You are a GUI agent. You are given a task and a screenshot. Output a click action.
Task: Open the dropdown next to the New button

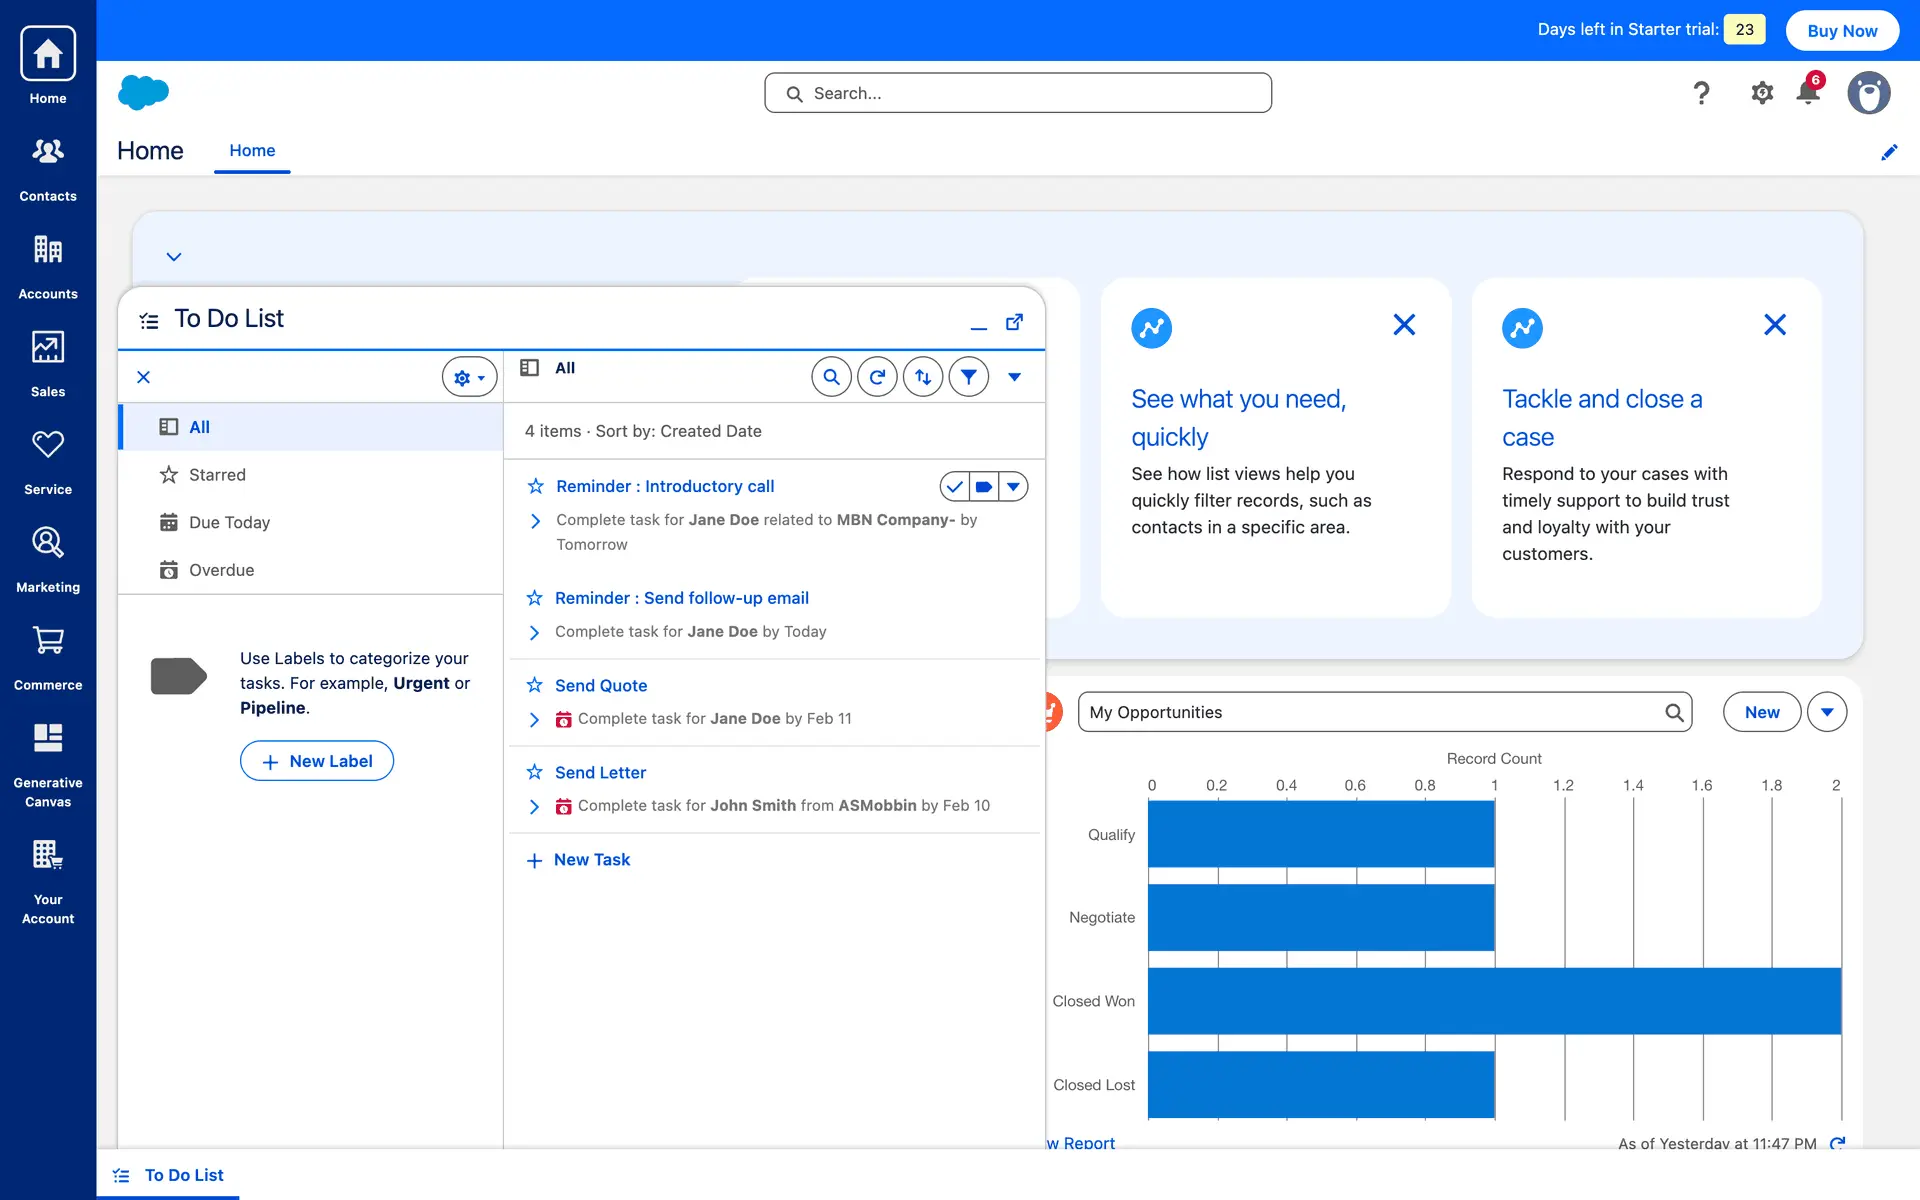click(1827, 712)
